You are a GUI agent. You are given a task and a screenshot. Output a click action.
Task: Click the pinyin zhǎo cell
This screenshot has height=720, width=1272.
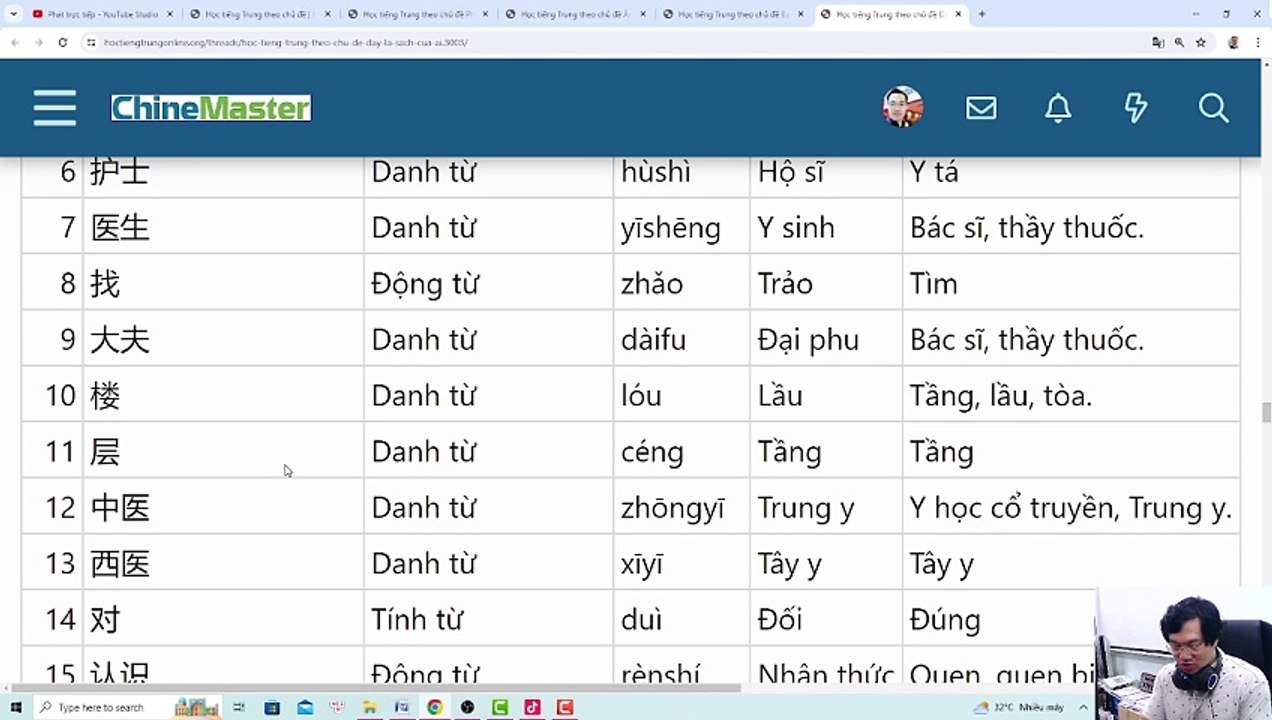click(681, 284)
